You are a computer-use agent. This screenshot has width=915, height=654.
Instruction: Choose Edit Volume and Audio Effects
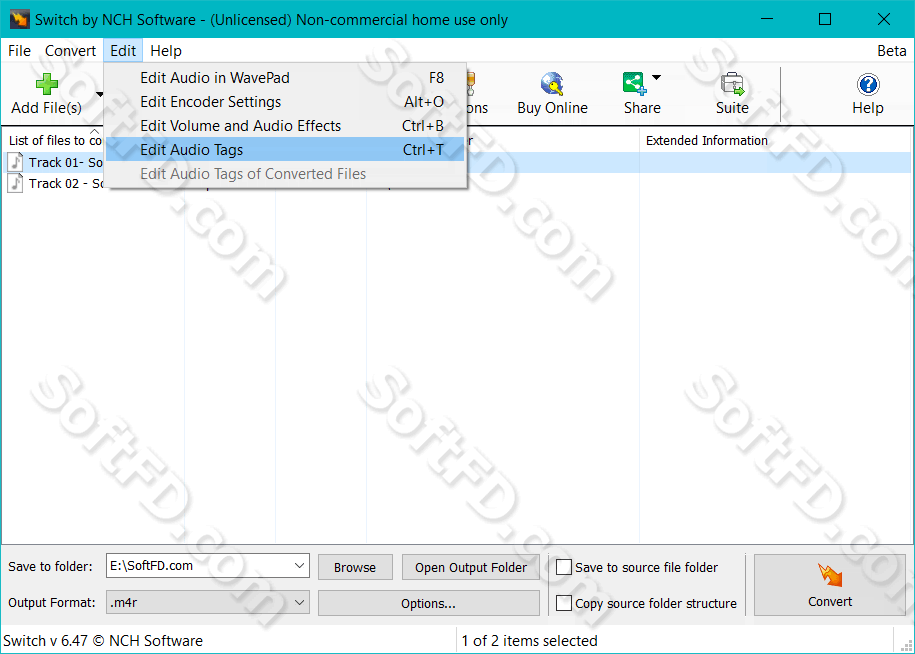[285, 125]
